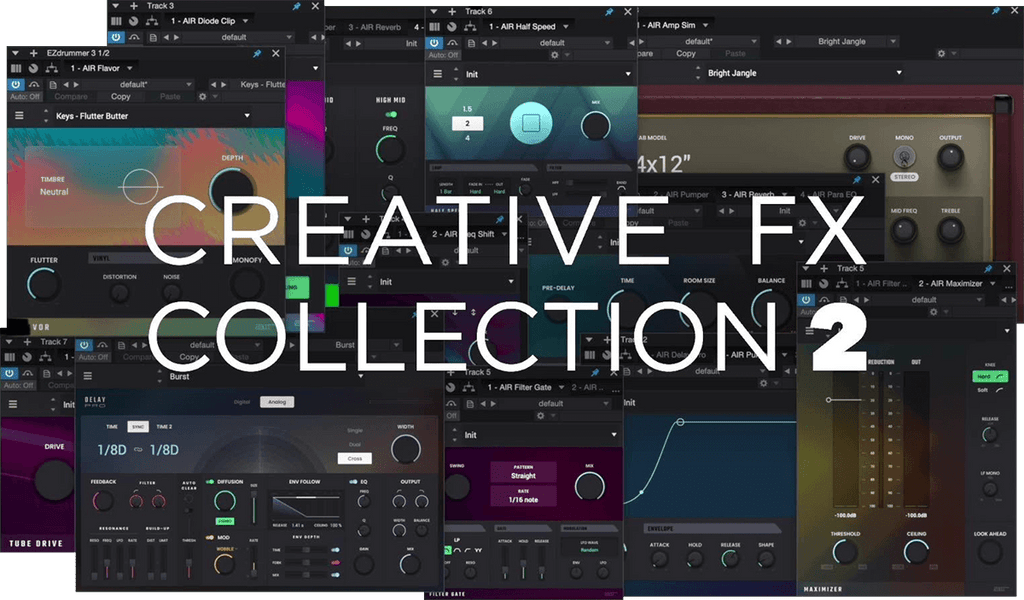Click plus icon in Track 5 Maximizer window
Screen dimensions: 1024x600
click(x=824, y=268)
